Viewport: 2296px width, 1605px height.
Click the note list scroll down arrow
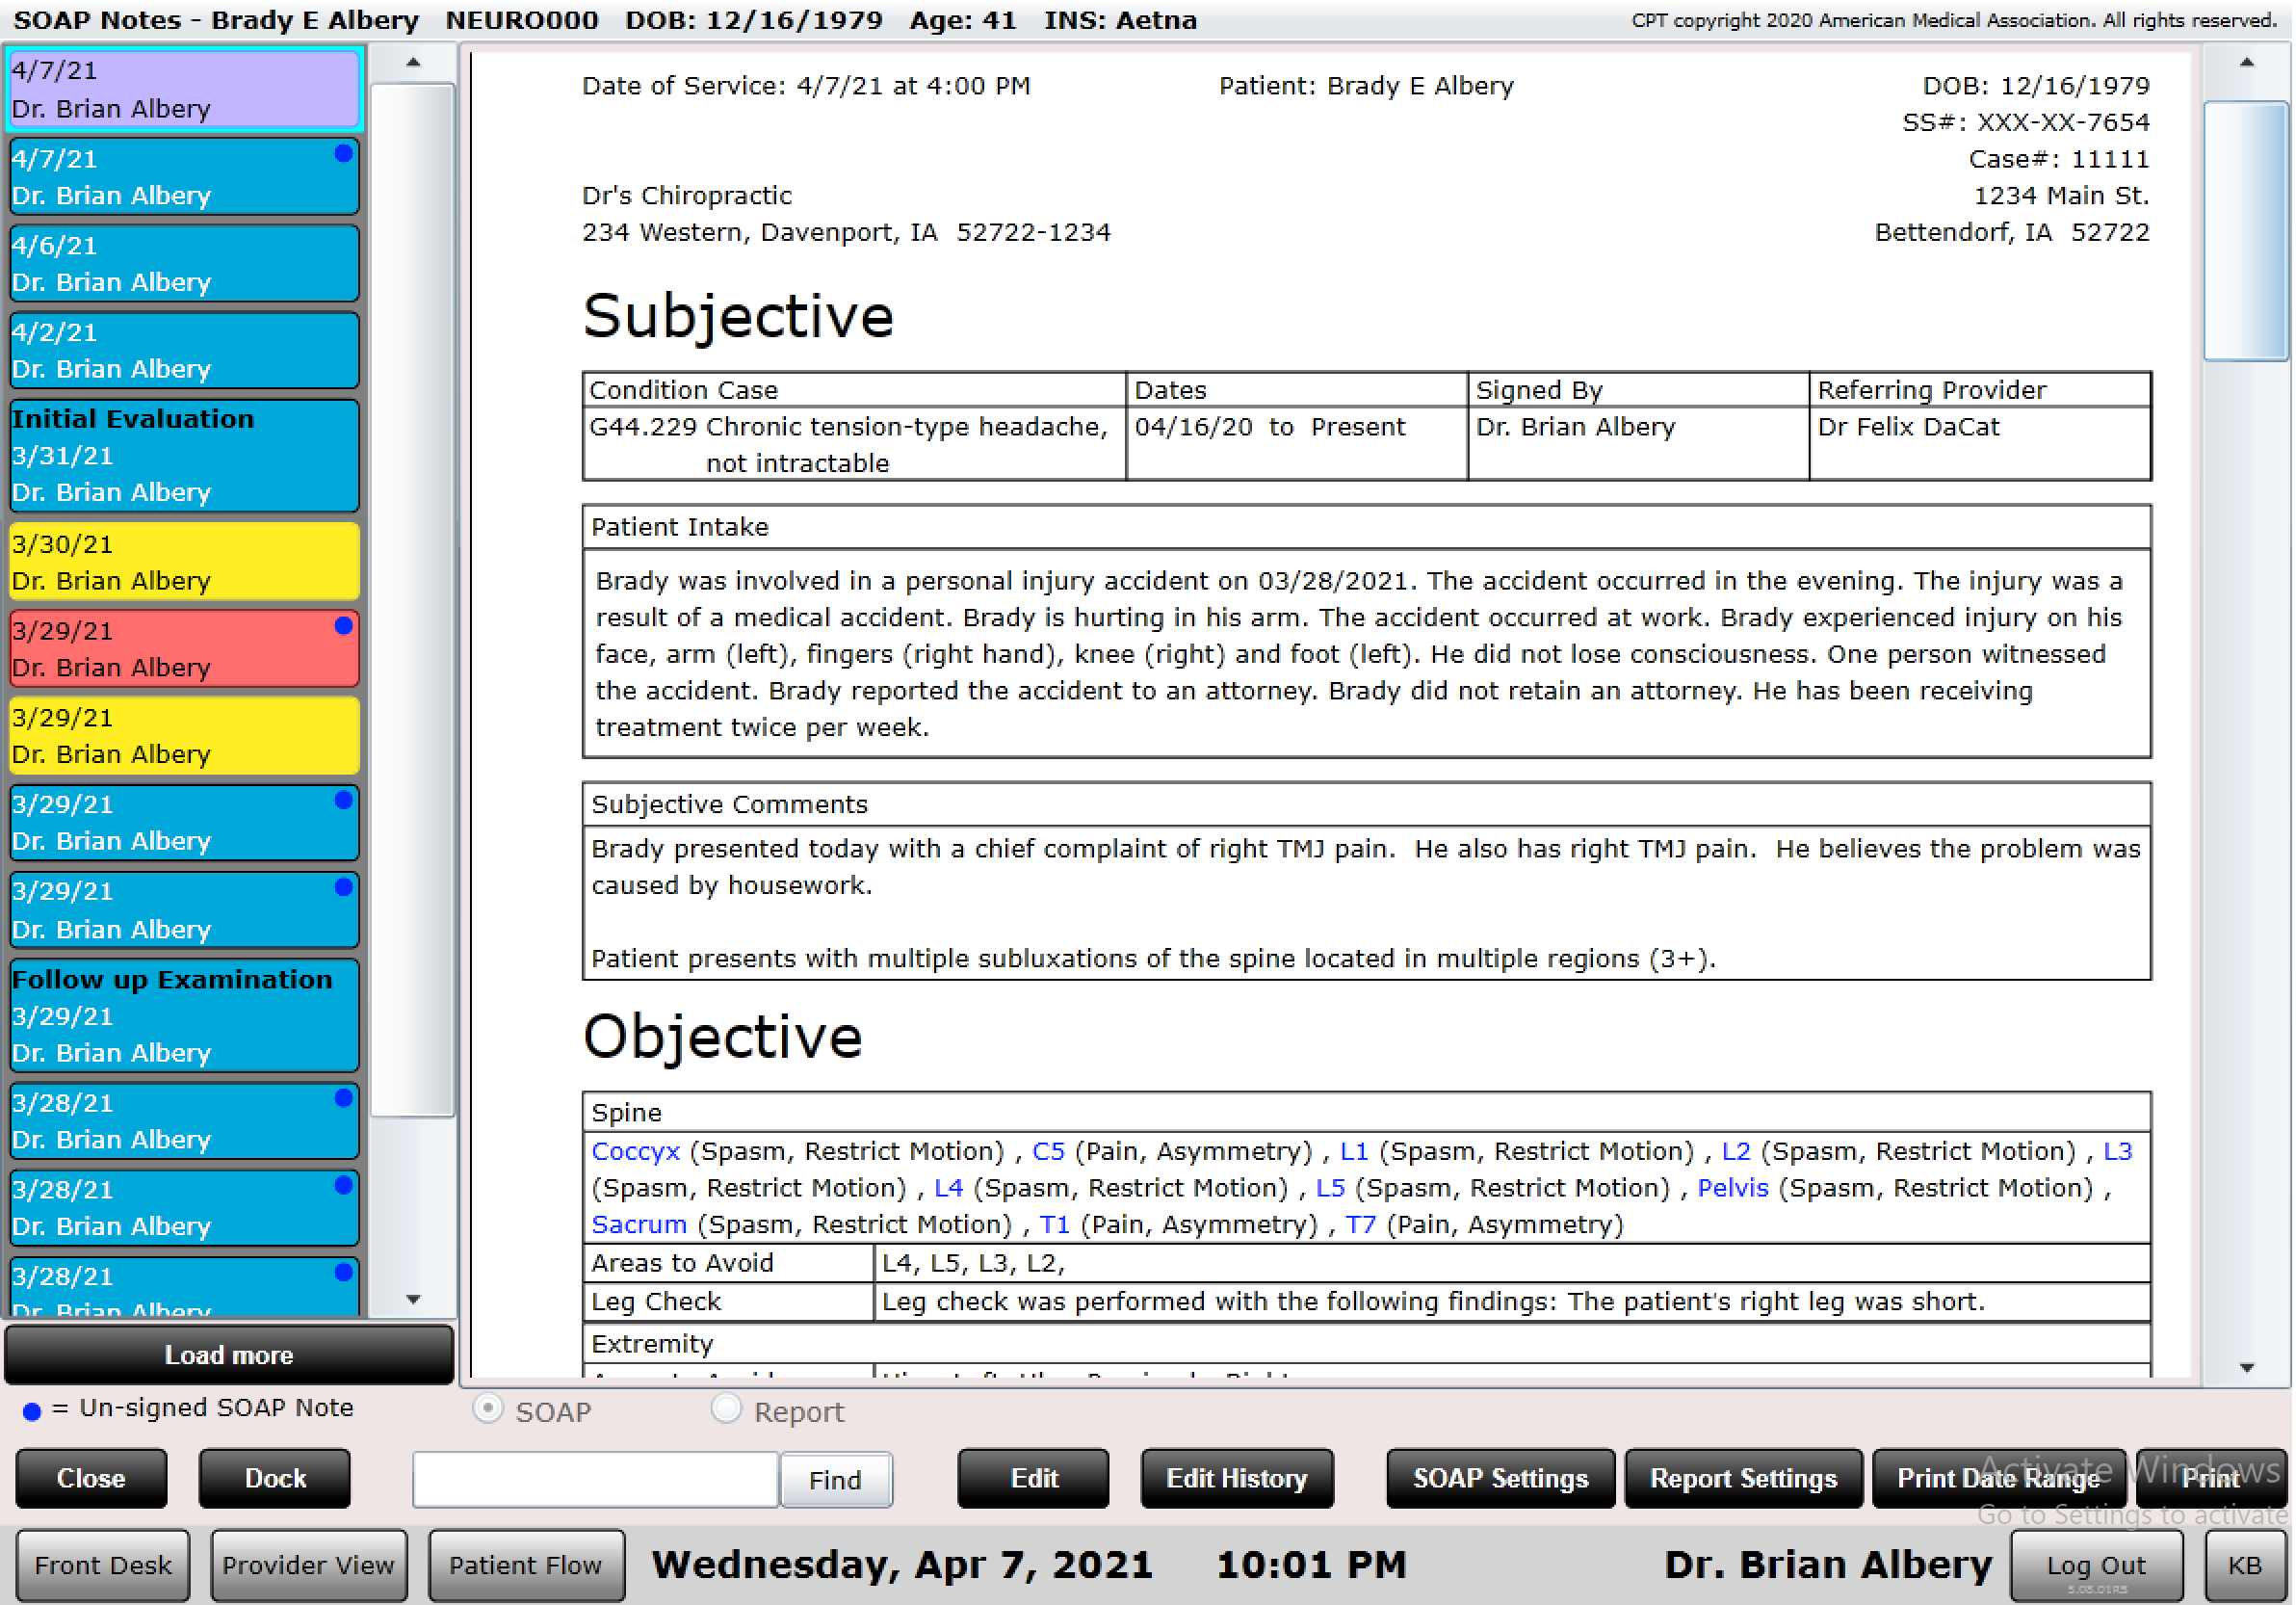(413, 1299)
